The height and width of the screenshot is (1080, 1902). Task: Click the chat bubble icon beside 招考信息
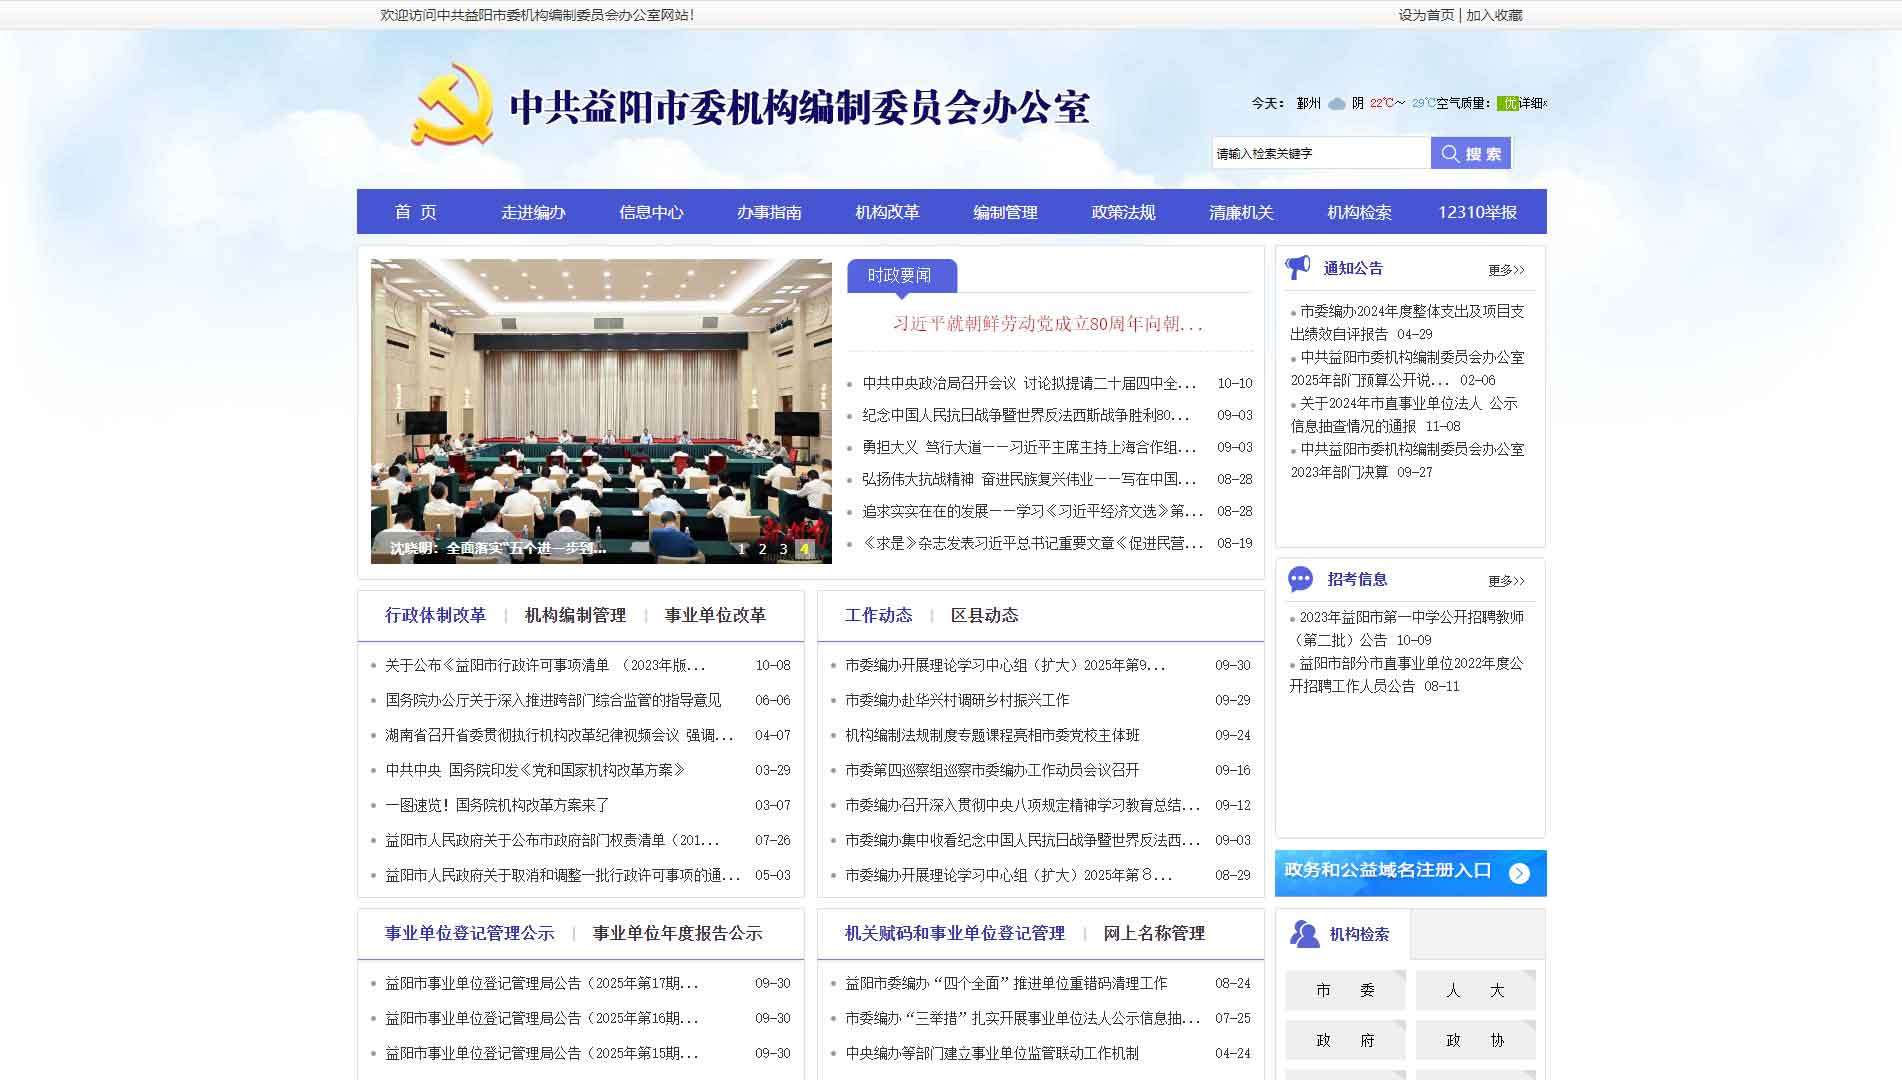coord(1300,579)
